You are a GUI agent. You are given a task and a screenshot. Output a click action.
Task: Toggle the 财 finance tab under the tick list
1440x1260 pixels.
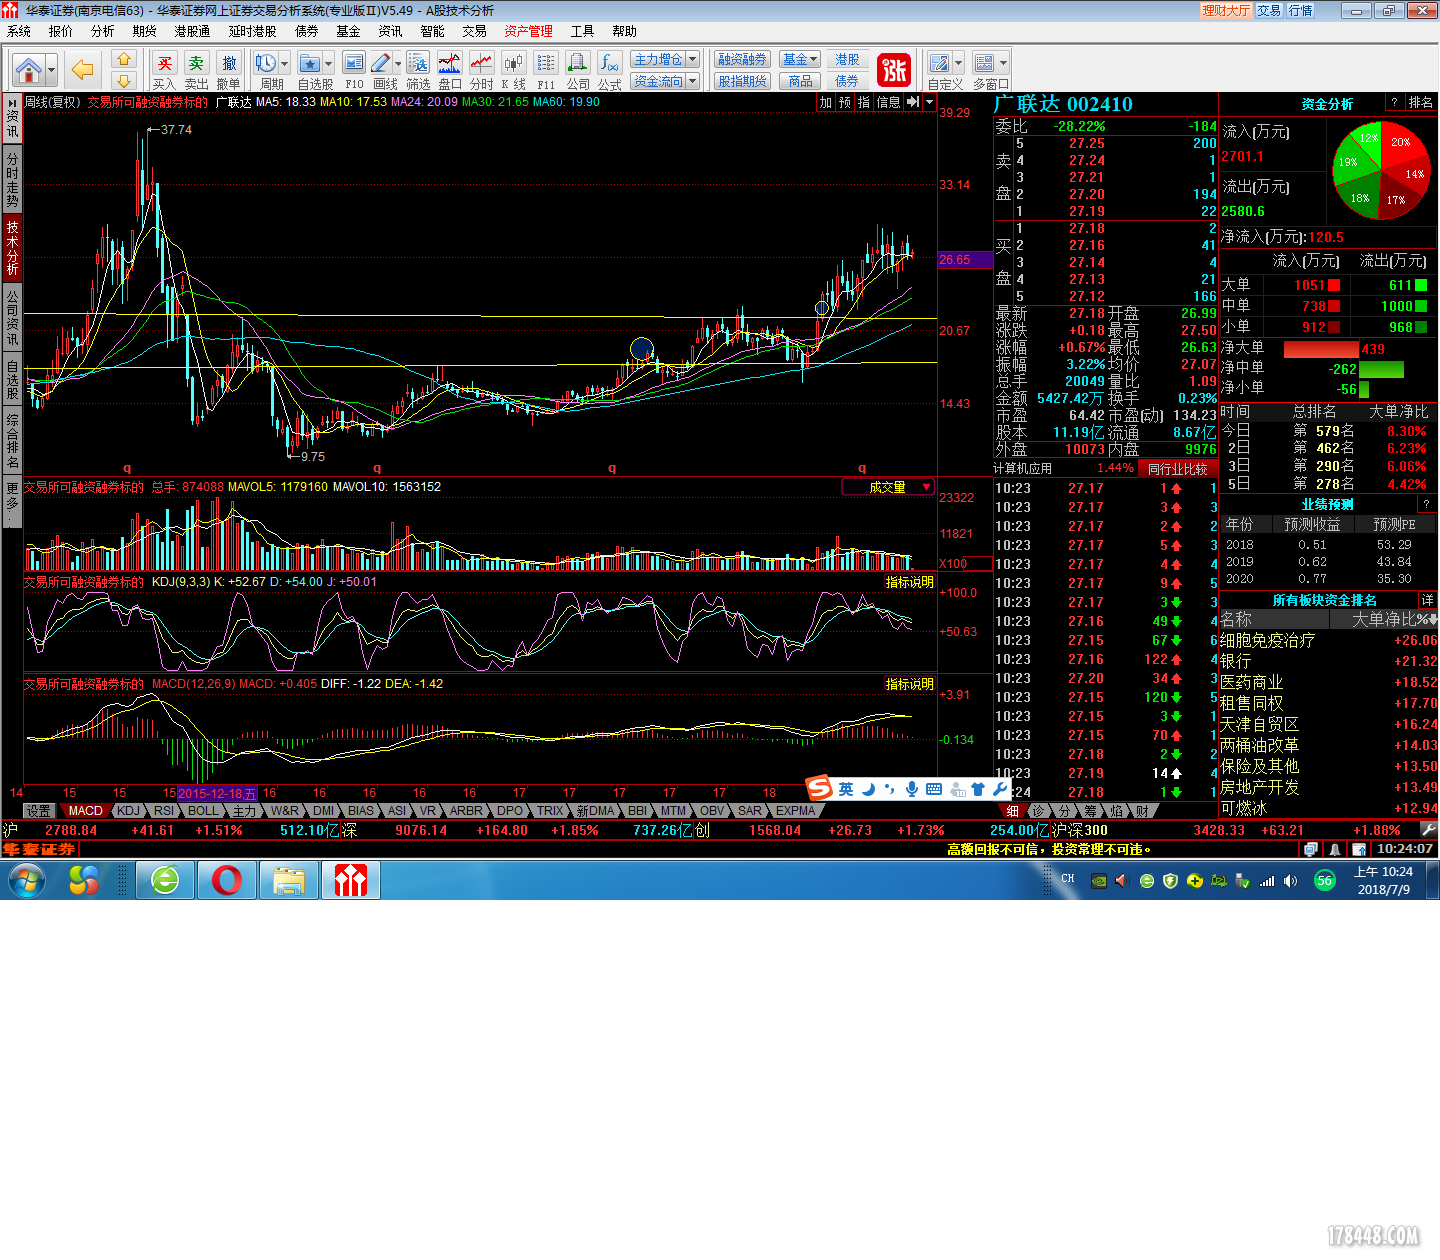click(1142, 811)
